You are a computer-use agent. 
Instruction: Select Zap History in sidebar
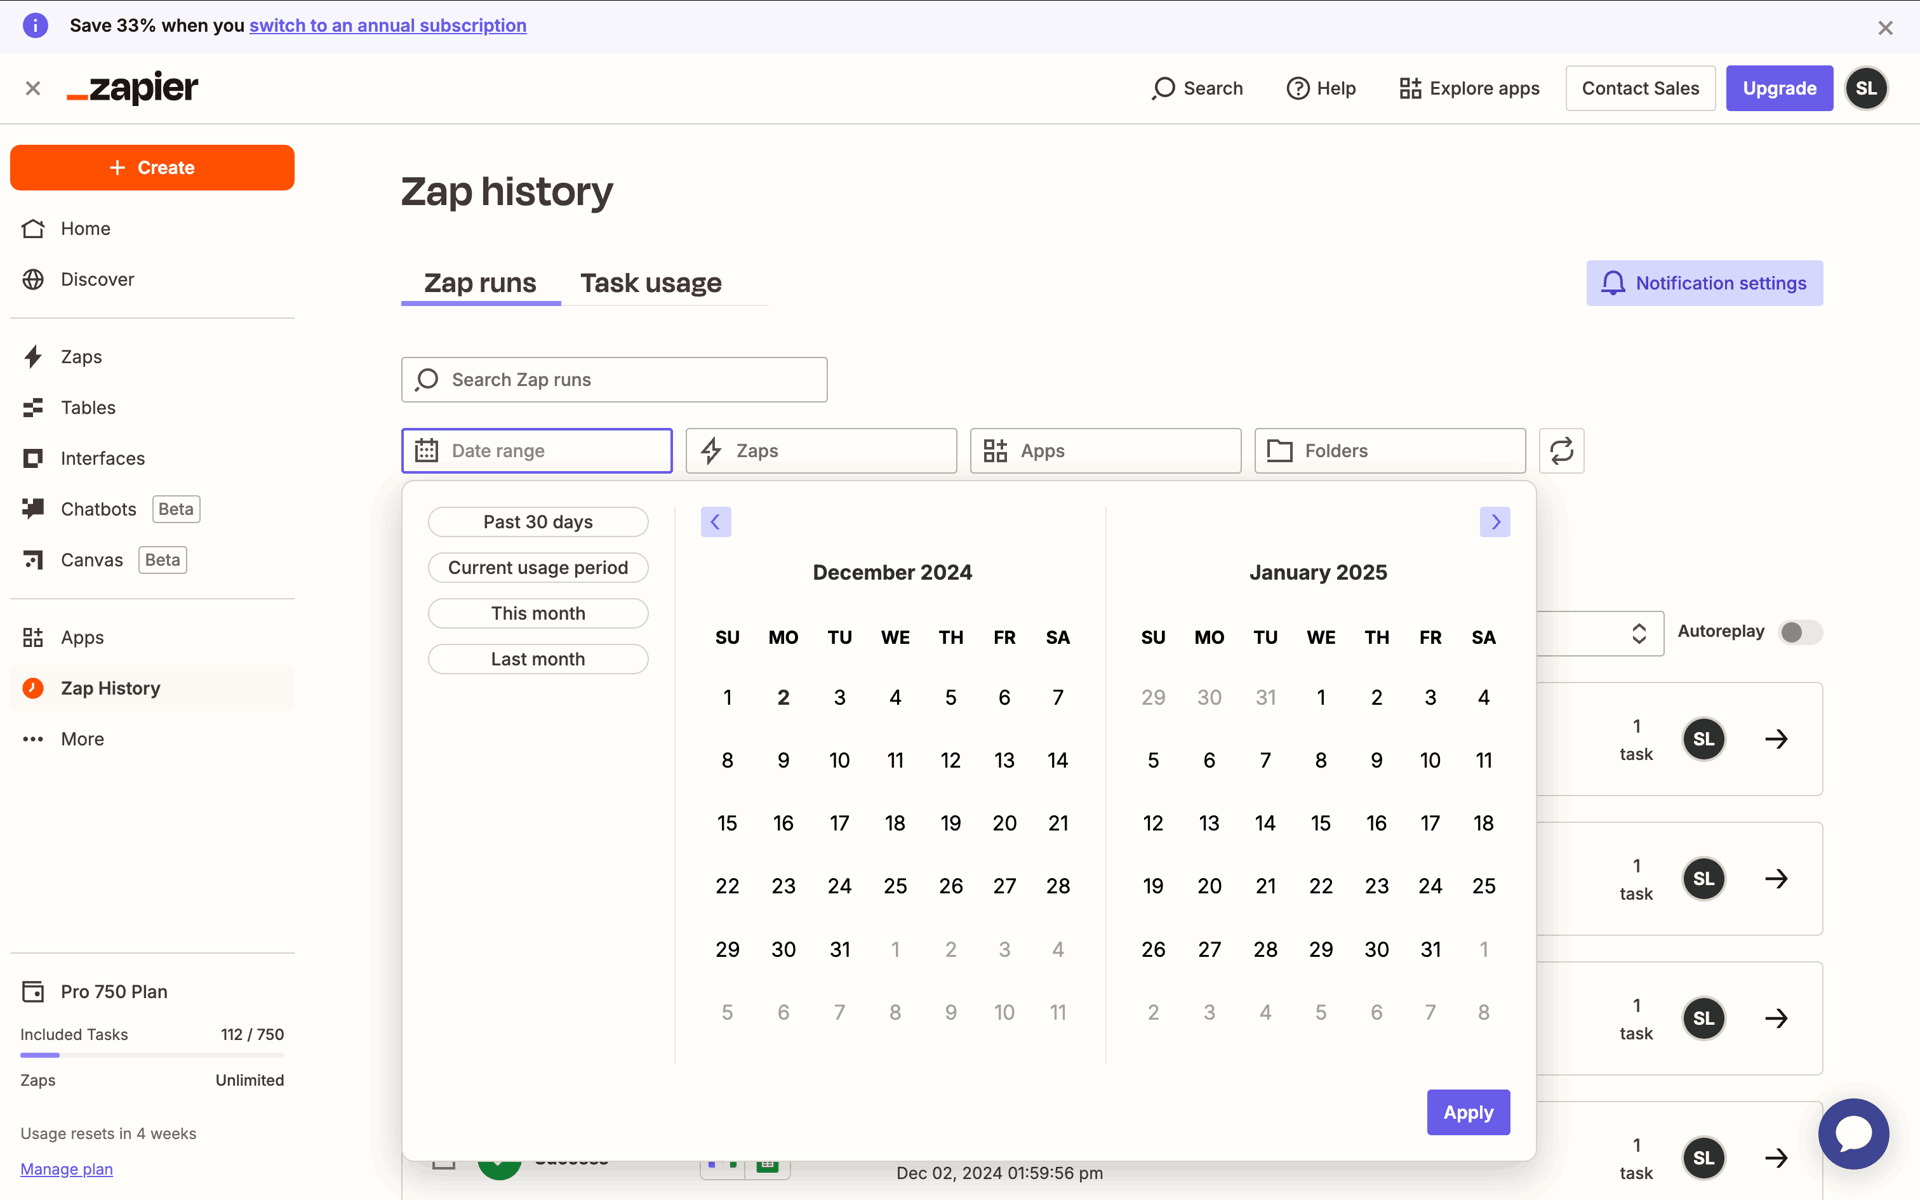[152, 688]
